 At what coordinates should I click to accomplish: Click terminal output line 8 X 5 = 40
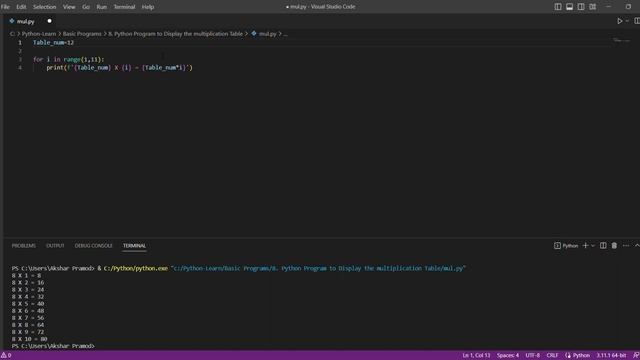coord(28,304)
